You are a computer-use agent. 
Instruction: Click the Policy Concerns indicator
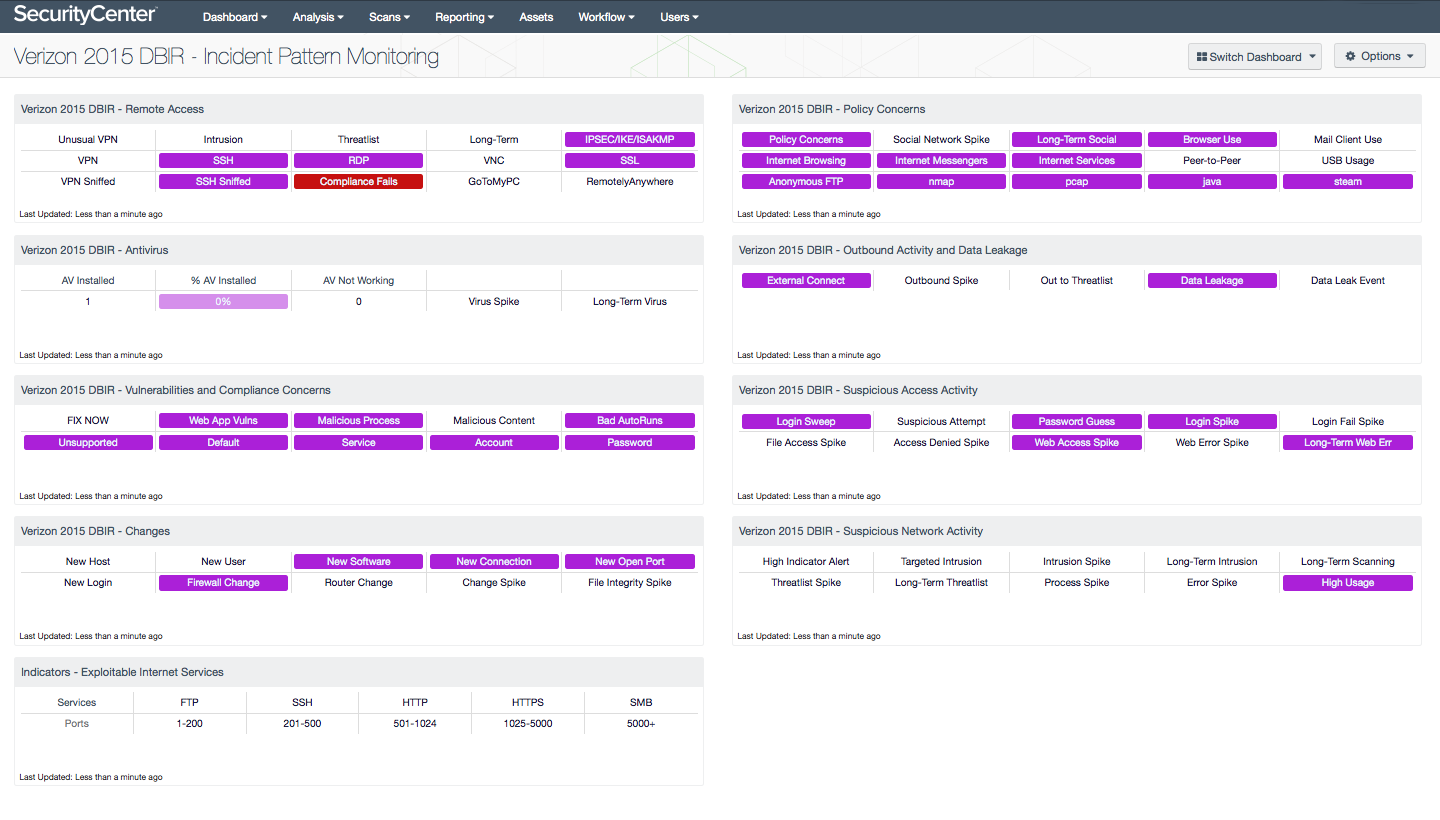(806, 140)
